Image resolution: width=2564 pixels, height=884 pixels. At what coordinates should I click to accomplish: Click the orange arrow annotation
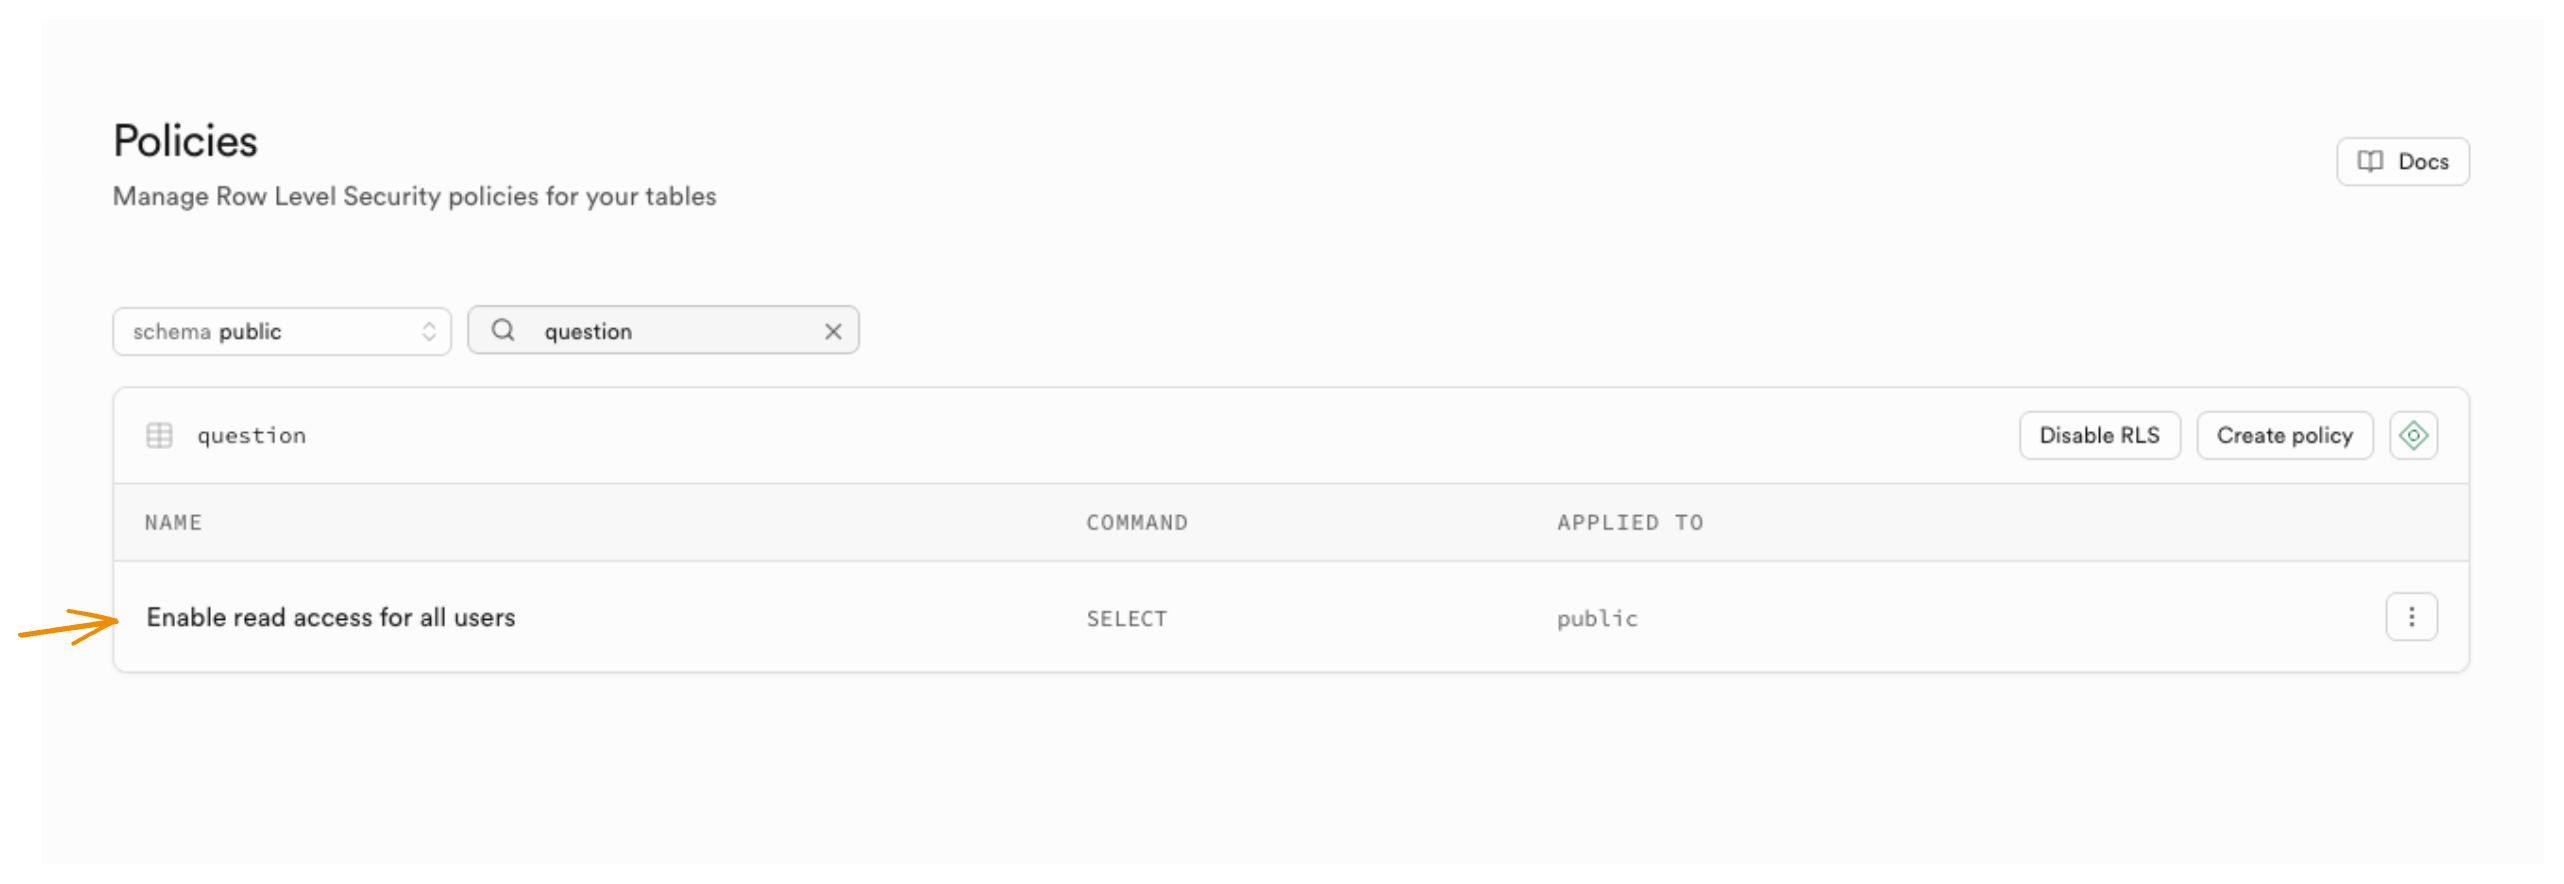click(68, 627)
